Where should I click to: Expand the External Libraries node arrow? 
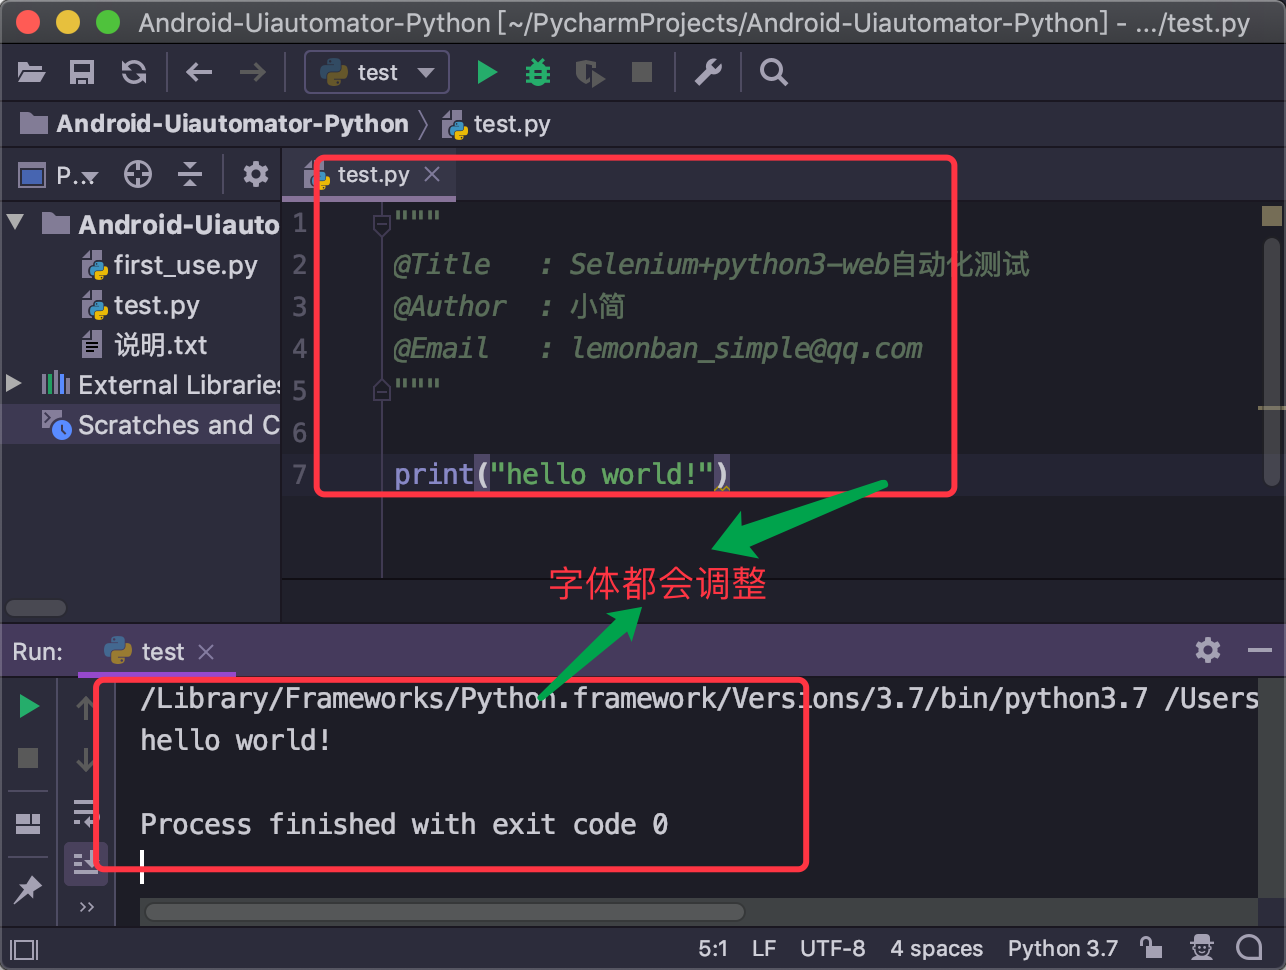(x=14, y=383)
